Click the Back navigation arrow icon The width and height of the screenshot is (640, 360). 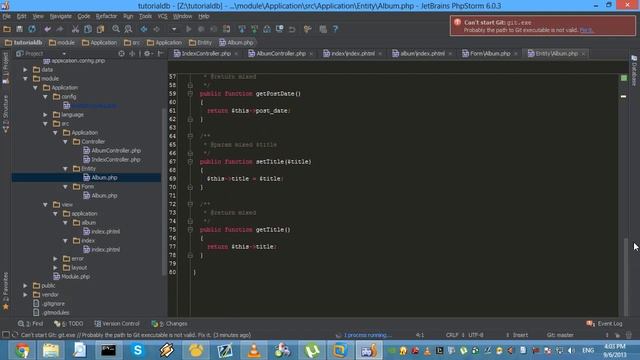[144, 29]
